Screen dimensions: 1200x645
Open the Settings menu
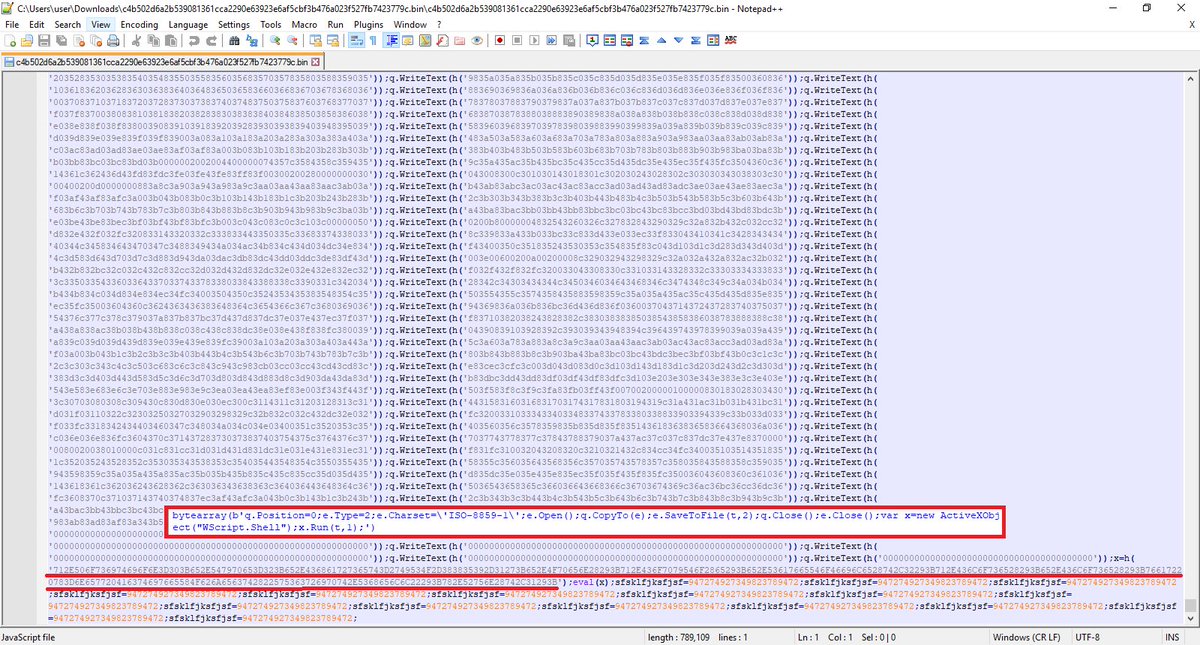235,23
